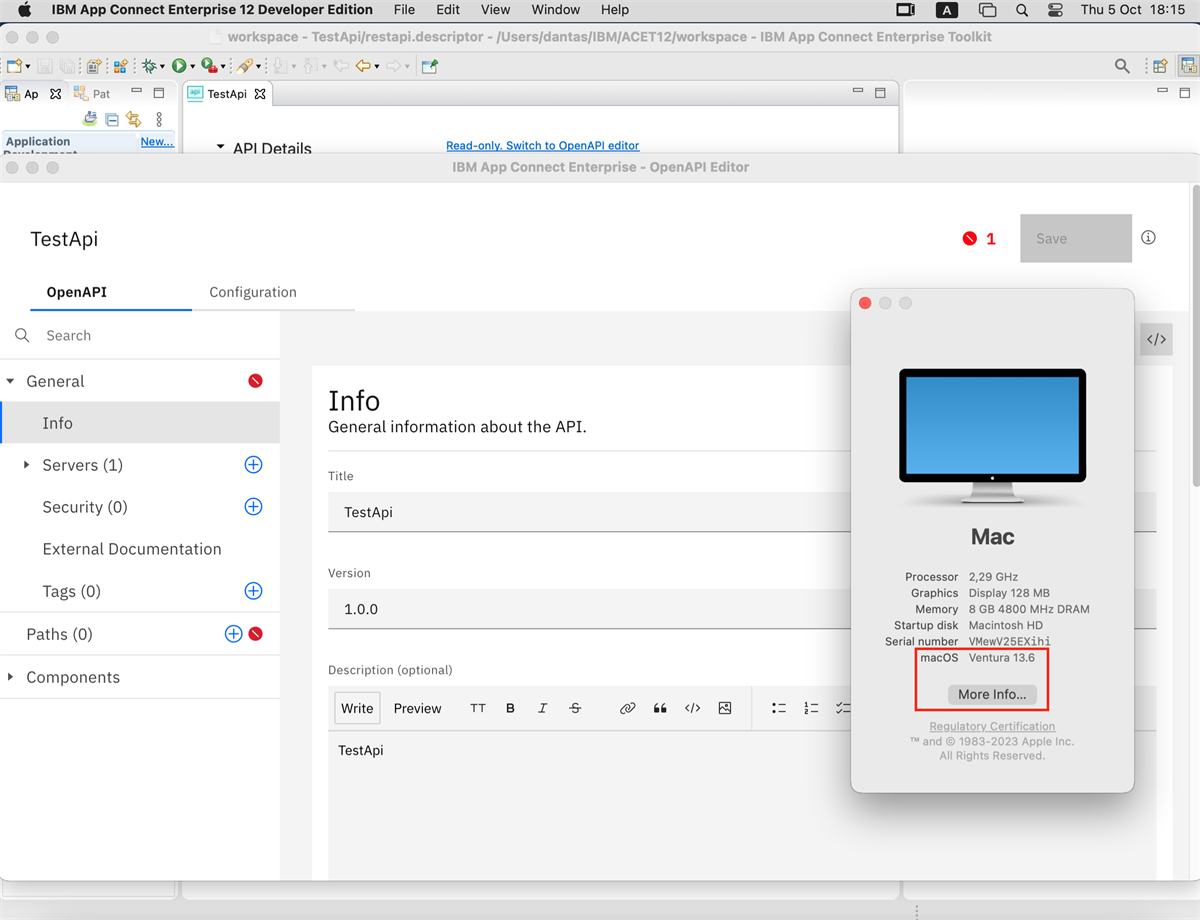Click the More Info... button in About This Mac

tap(992, 694)
